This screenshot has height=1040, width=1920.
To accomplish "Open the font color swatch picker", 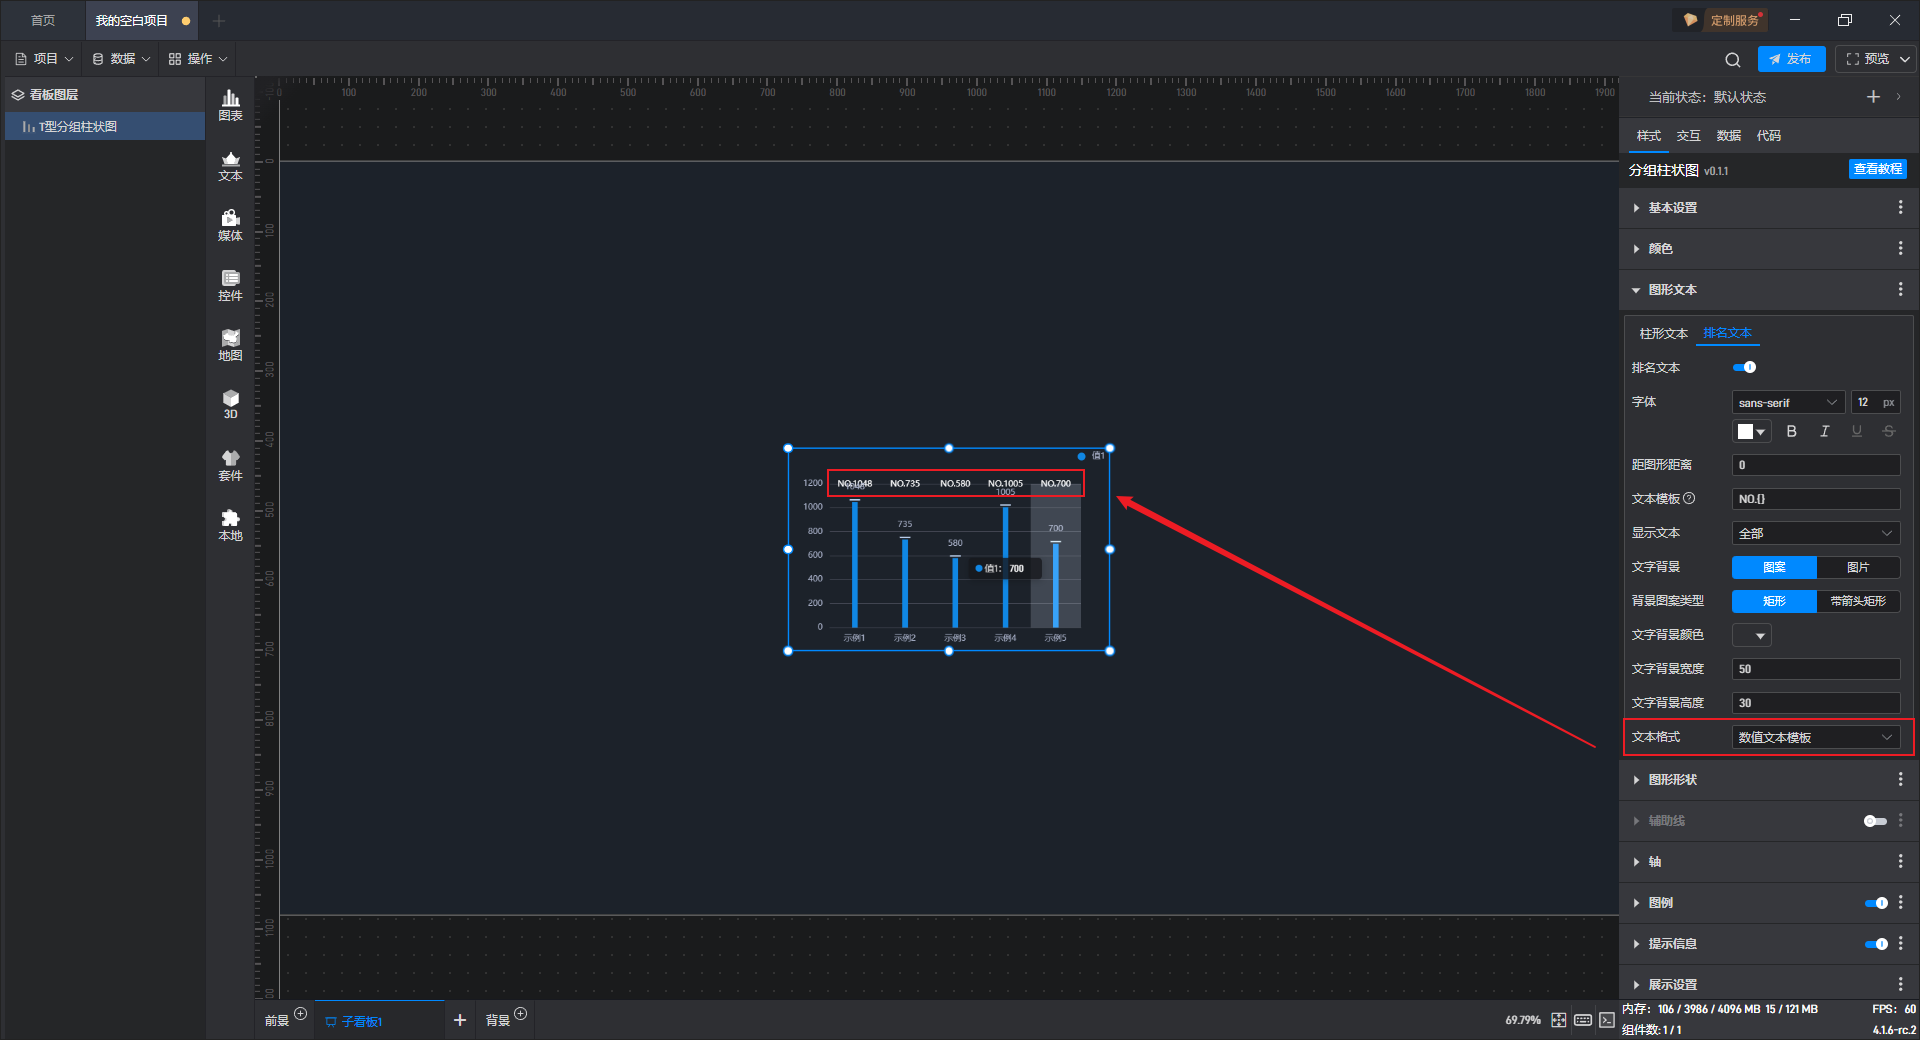I will (1751, 431).
